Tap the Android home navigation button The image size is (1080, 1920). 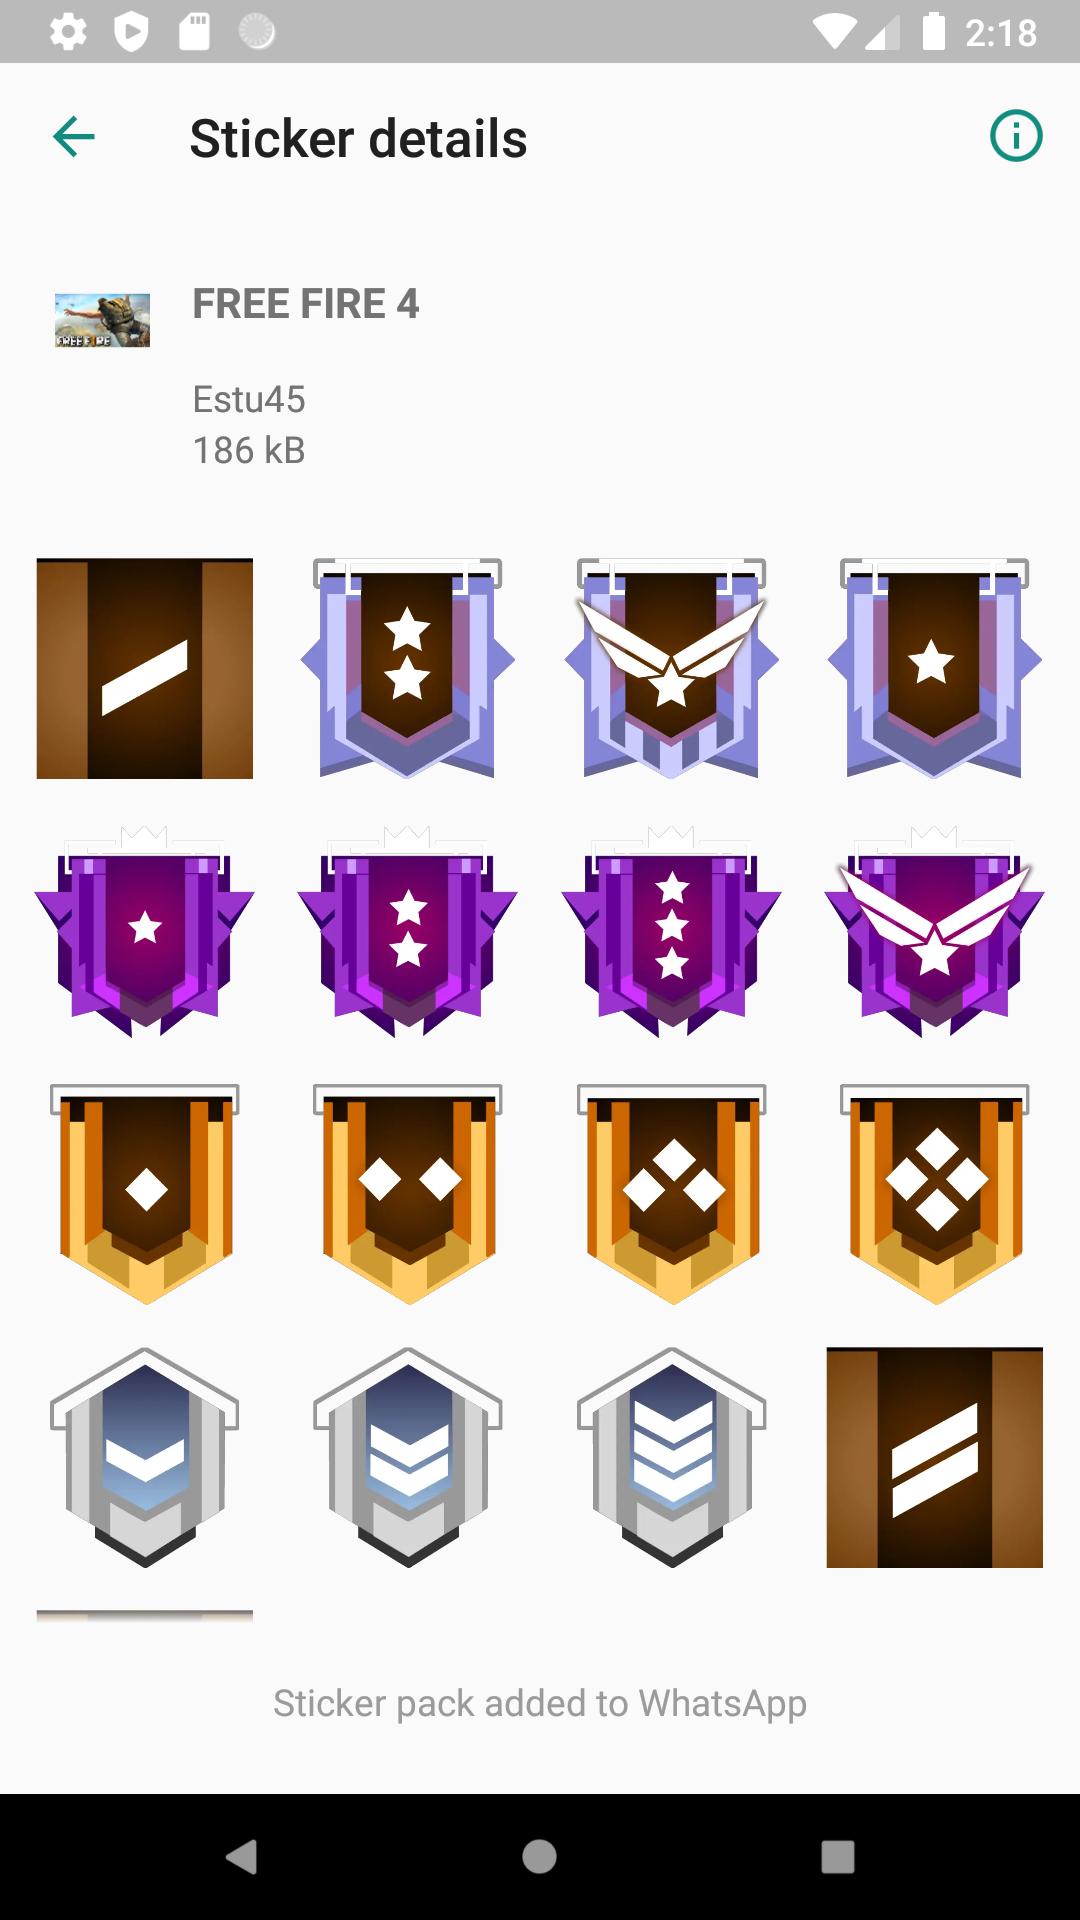click(539, 1856)
